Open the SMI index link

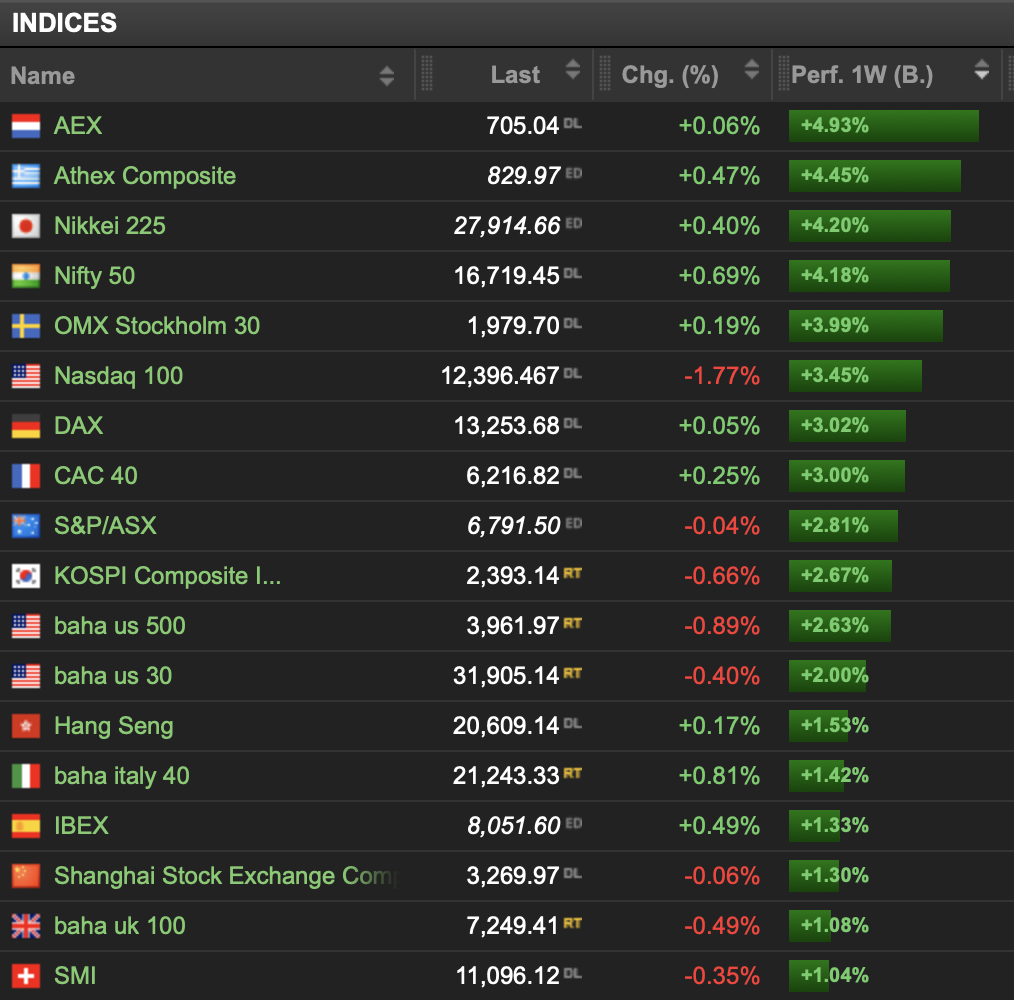tap(75, 975)
